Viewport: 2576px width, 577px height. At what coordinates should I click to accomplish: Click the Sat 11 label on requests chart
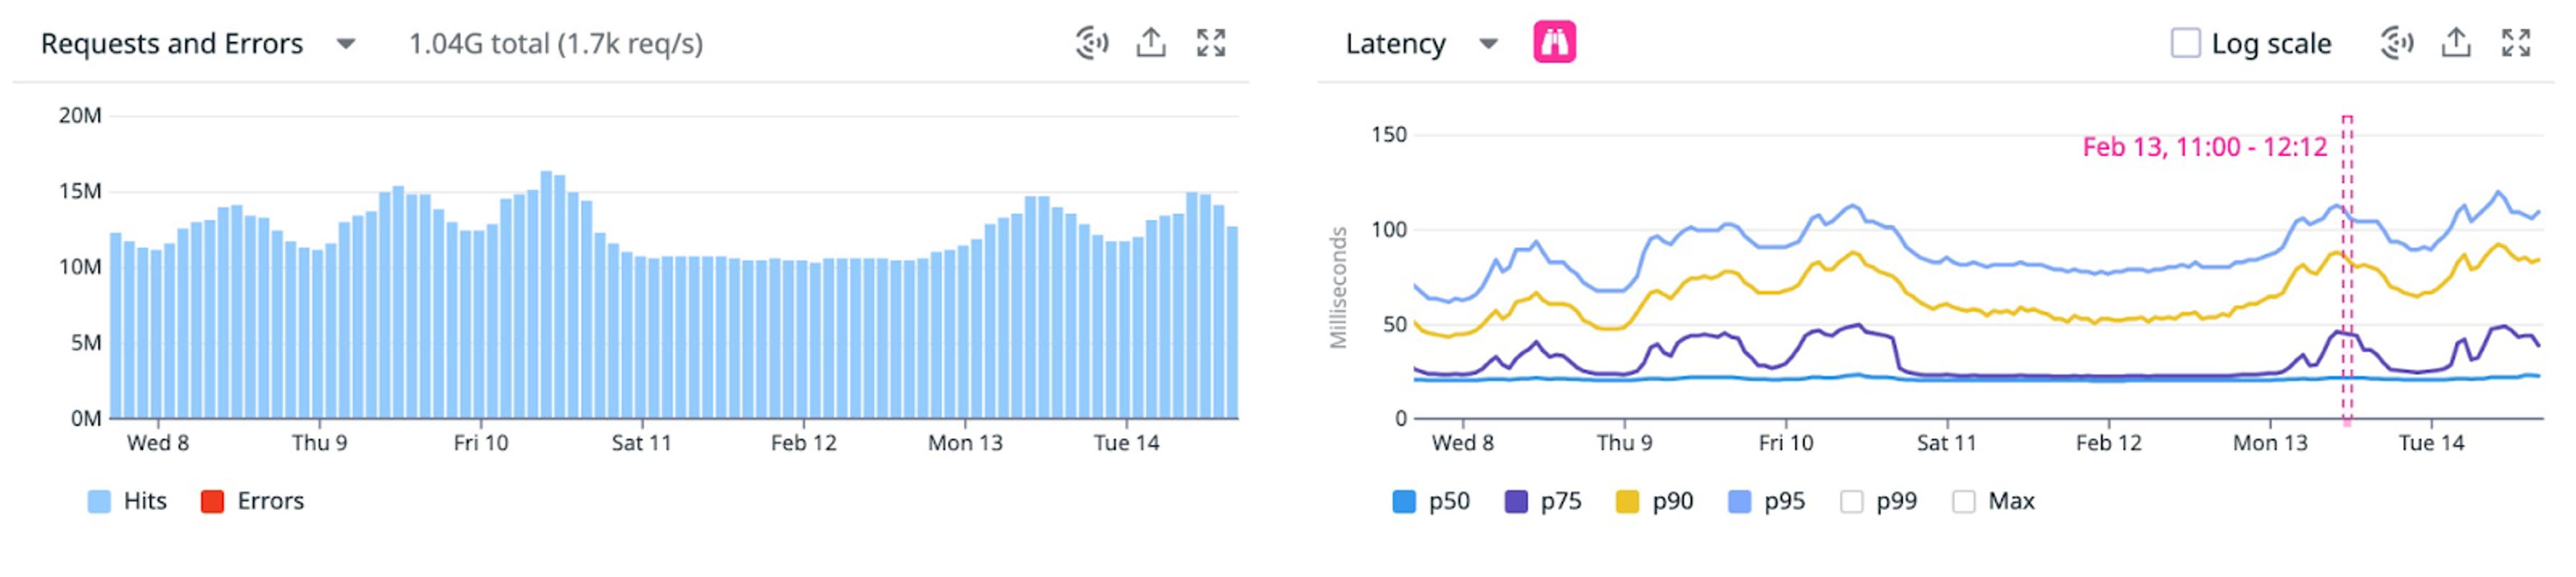click(x=642, y=443)
